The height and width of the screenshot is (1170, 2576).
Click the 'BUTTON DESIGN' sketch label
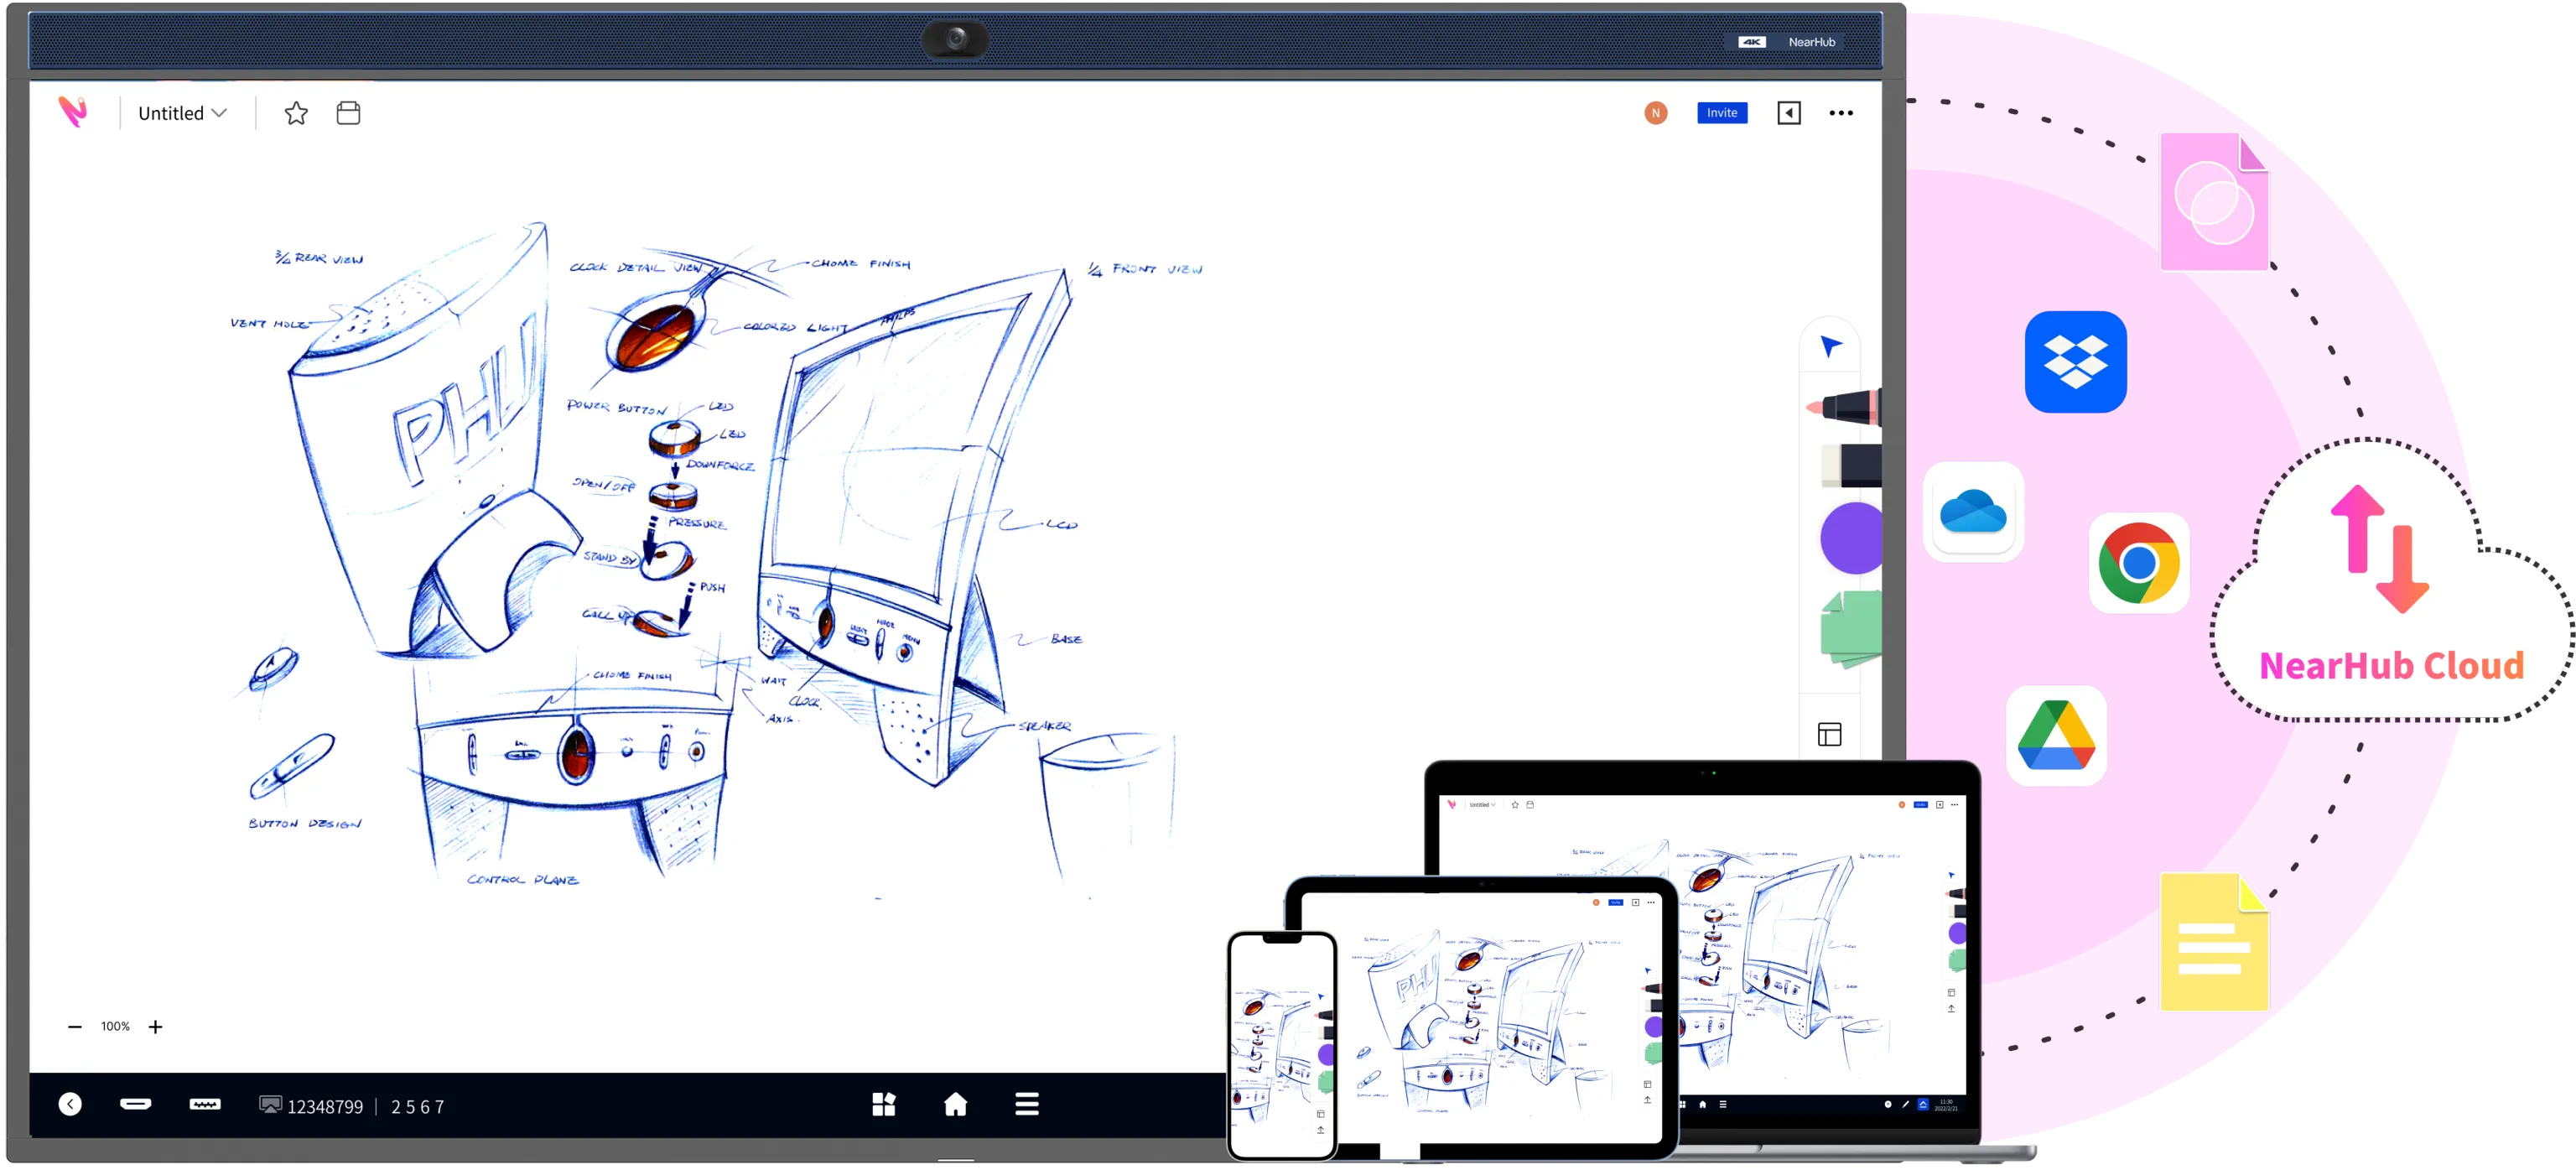point(304,823)
